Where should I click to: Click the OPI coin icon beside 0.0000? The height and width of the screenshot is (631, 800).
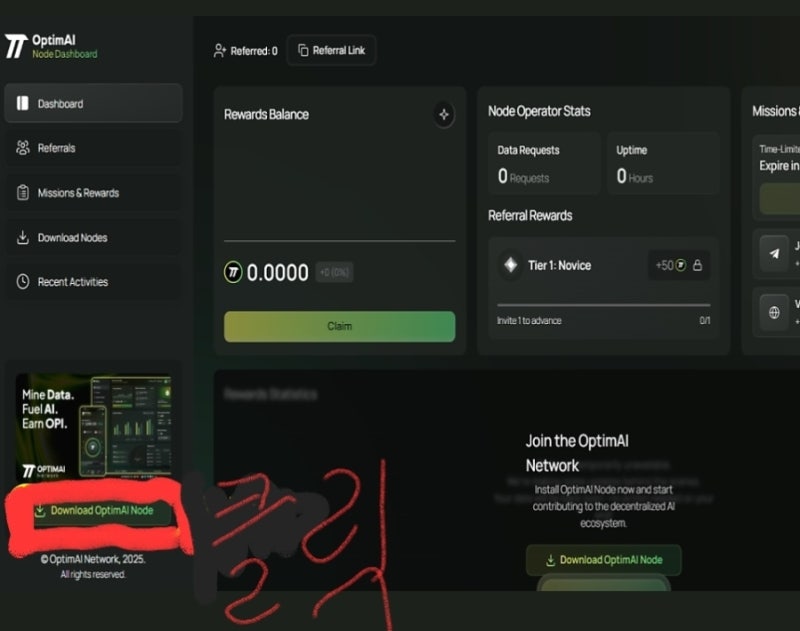tap(233, 272)
